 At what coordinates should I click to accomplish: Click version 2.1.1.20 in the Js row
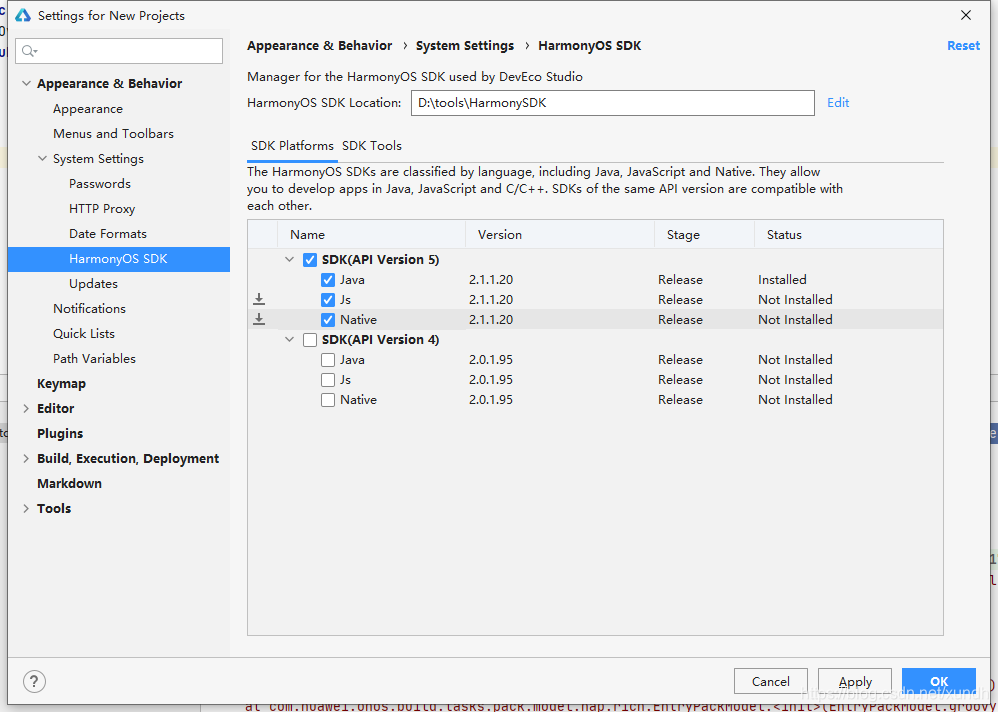[x=491, y=300]
